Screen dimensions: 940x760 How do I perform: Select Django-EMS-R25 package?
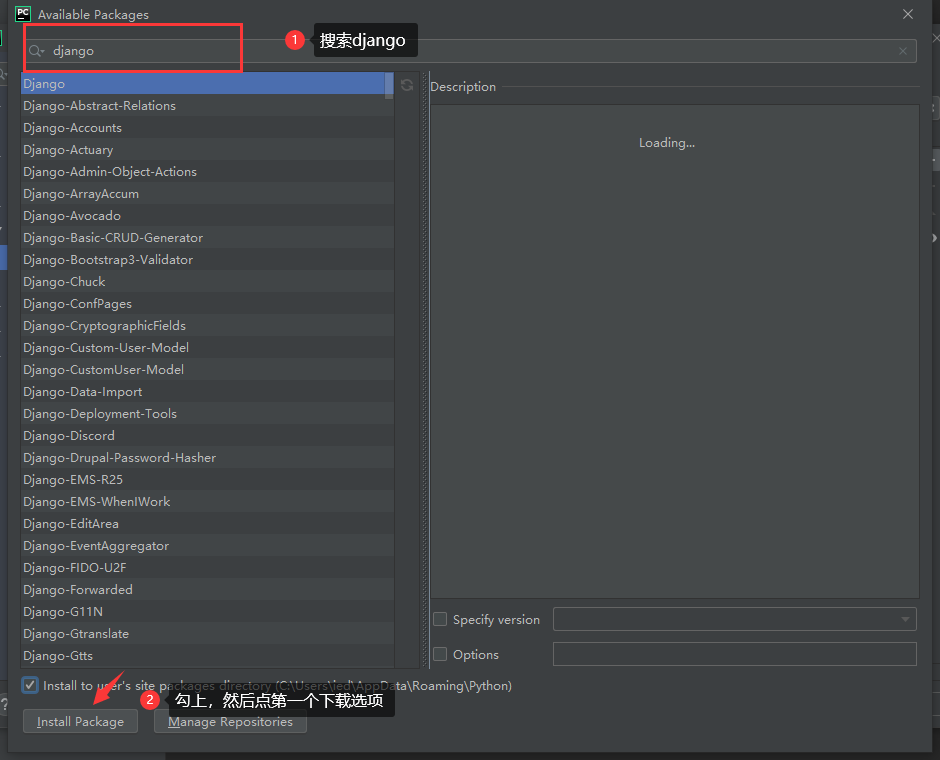point(207,479)
